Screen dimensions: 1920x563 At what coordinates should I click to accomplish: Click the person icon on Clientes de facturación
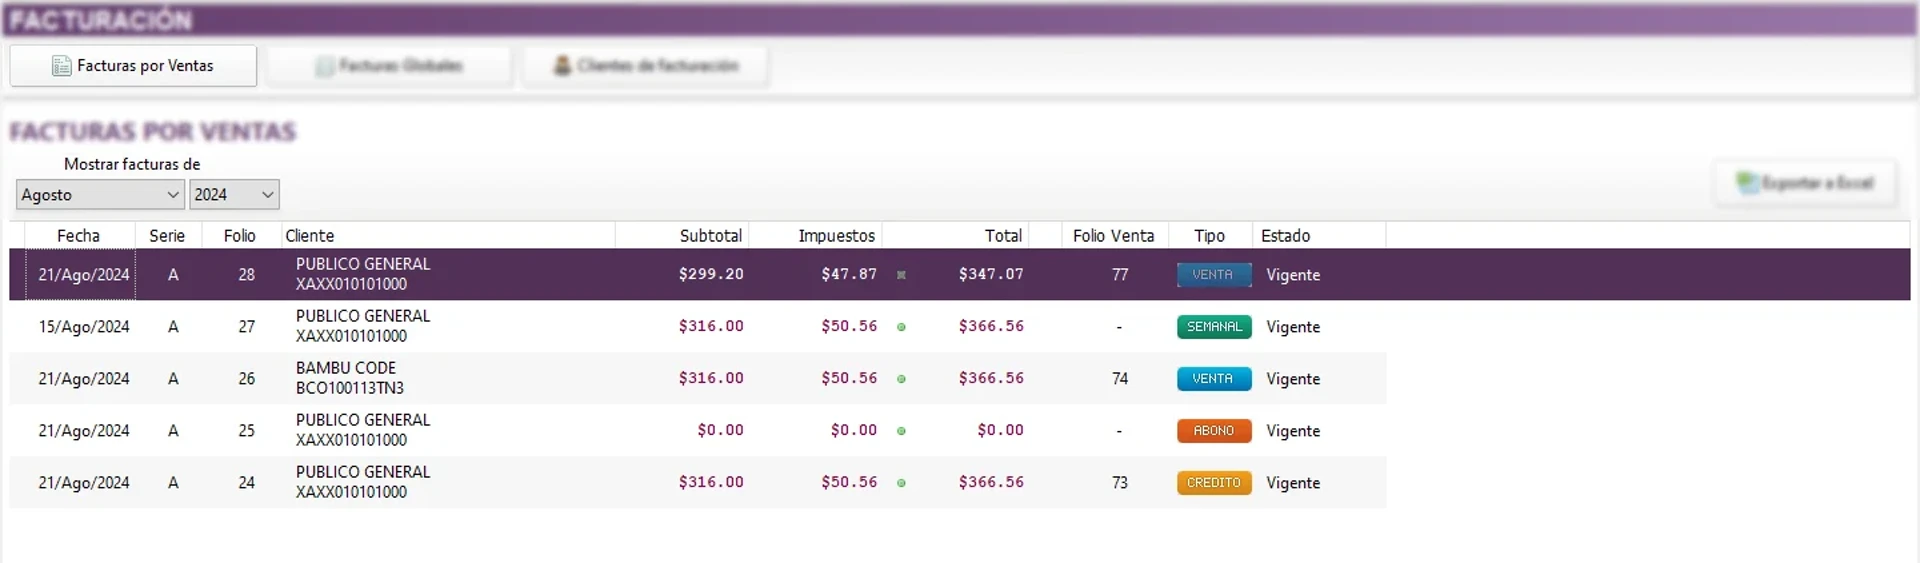[562, 66]
